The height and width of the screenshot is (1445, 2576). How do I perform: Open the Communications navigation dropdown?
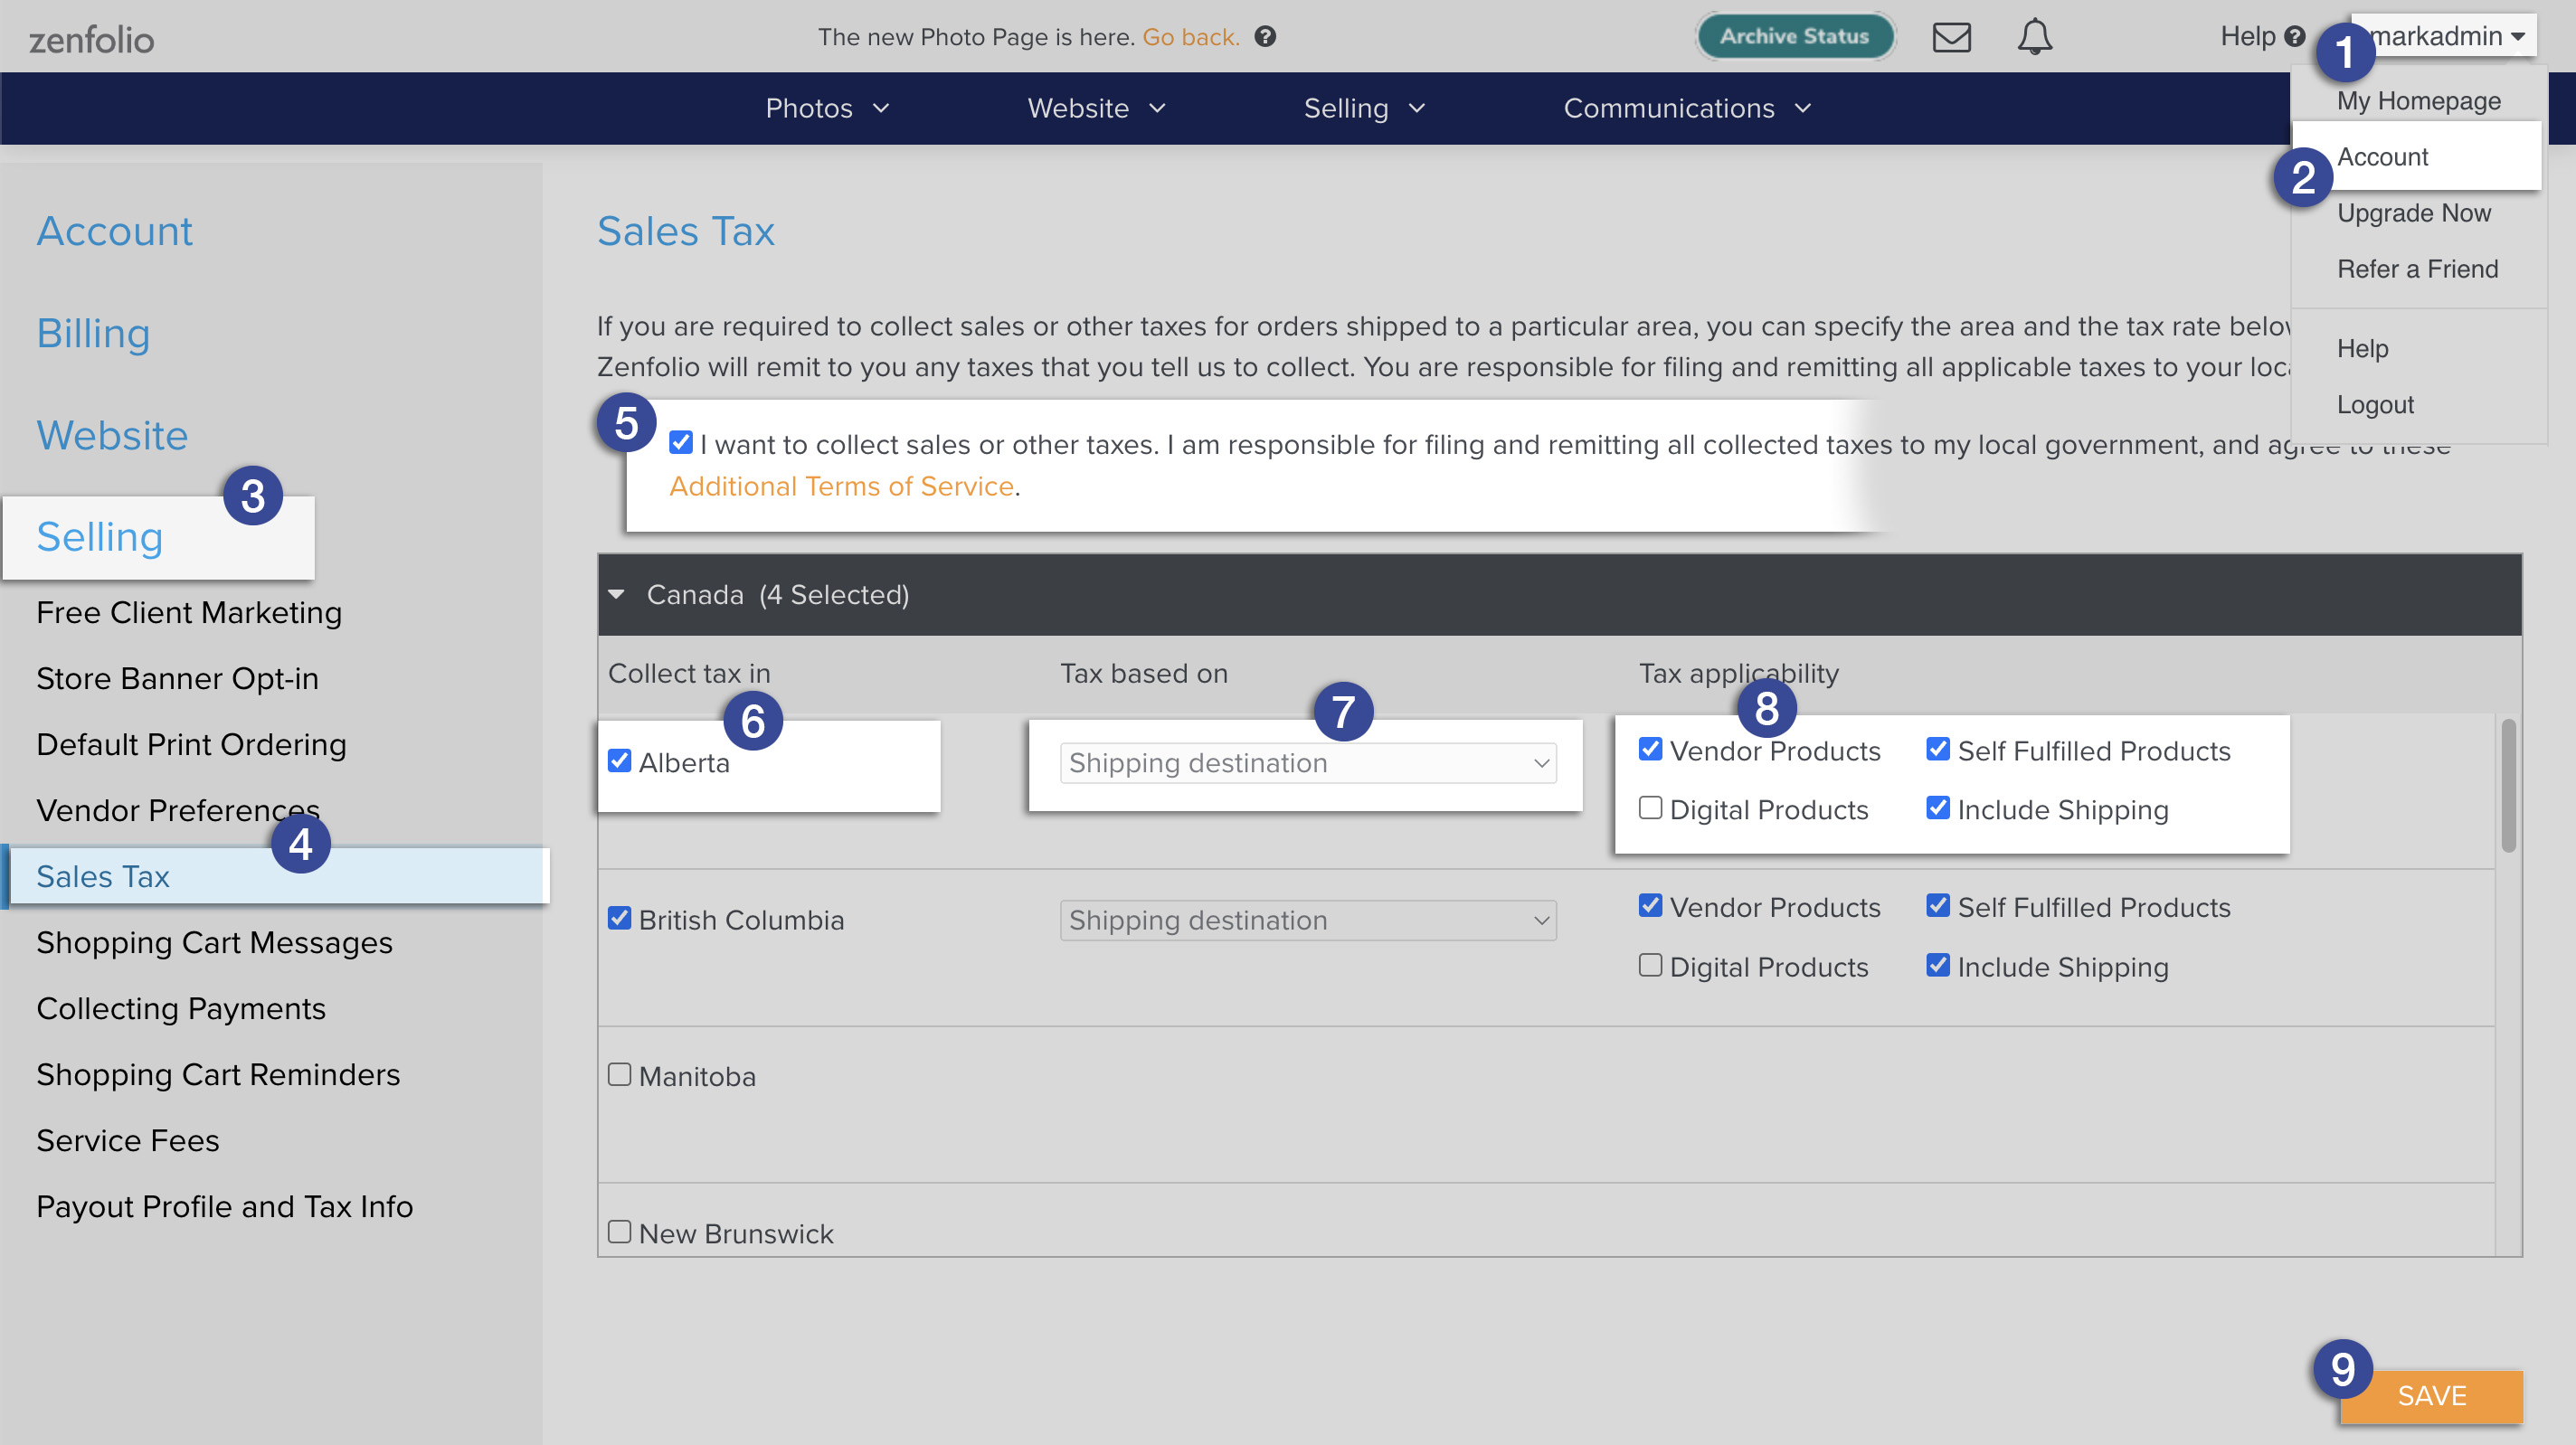[1687, 108]
